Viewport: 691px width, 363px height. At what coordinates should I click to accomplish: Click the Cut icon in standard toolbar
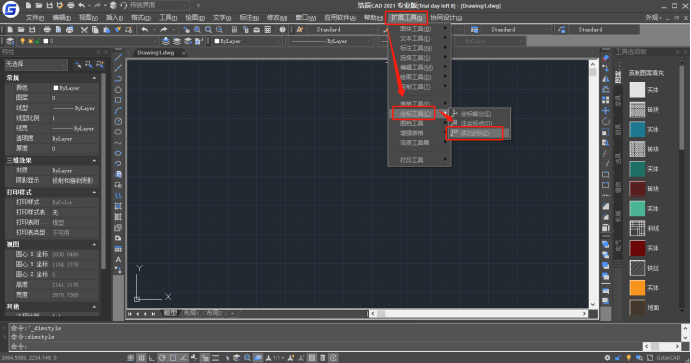point(84,30)
